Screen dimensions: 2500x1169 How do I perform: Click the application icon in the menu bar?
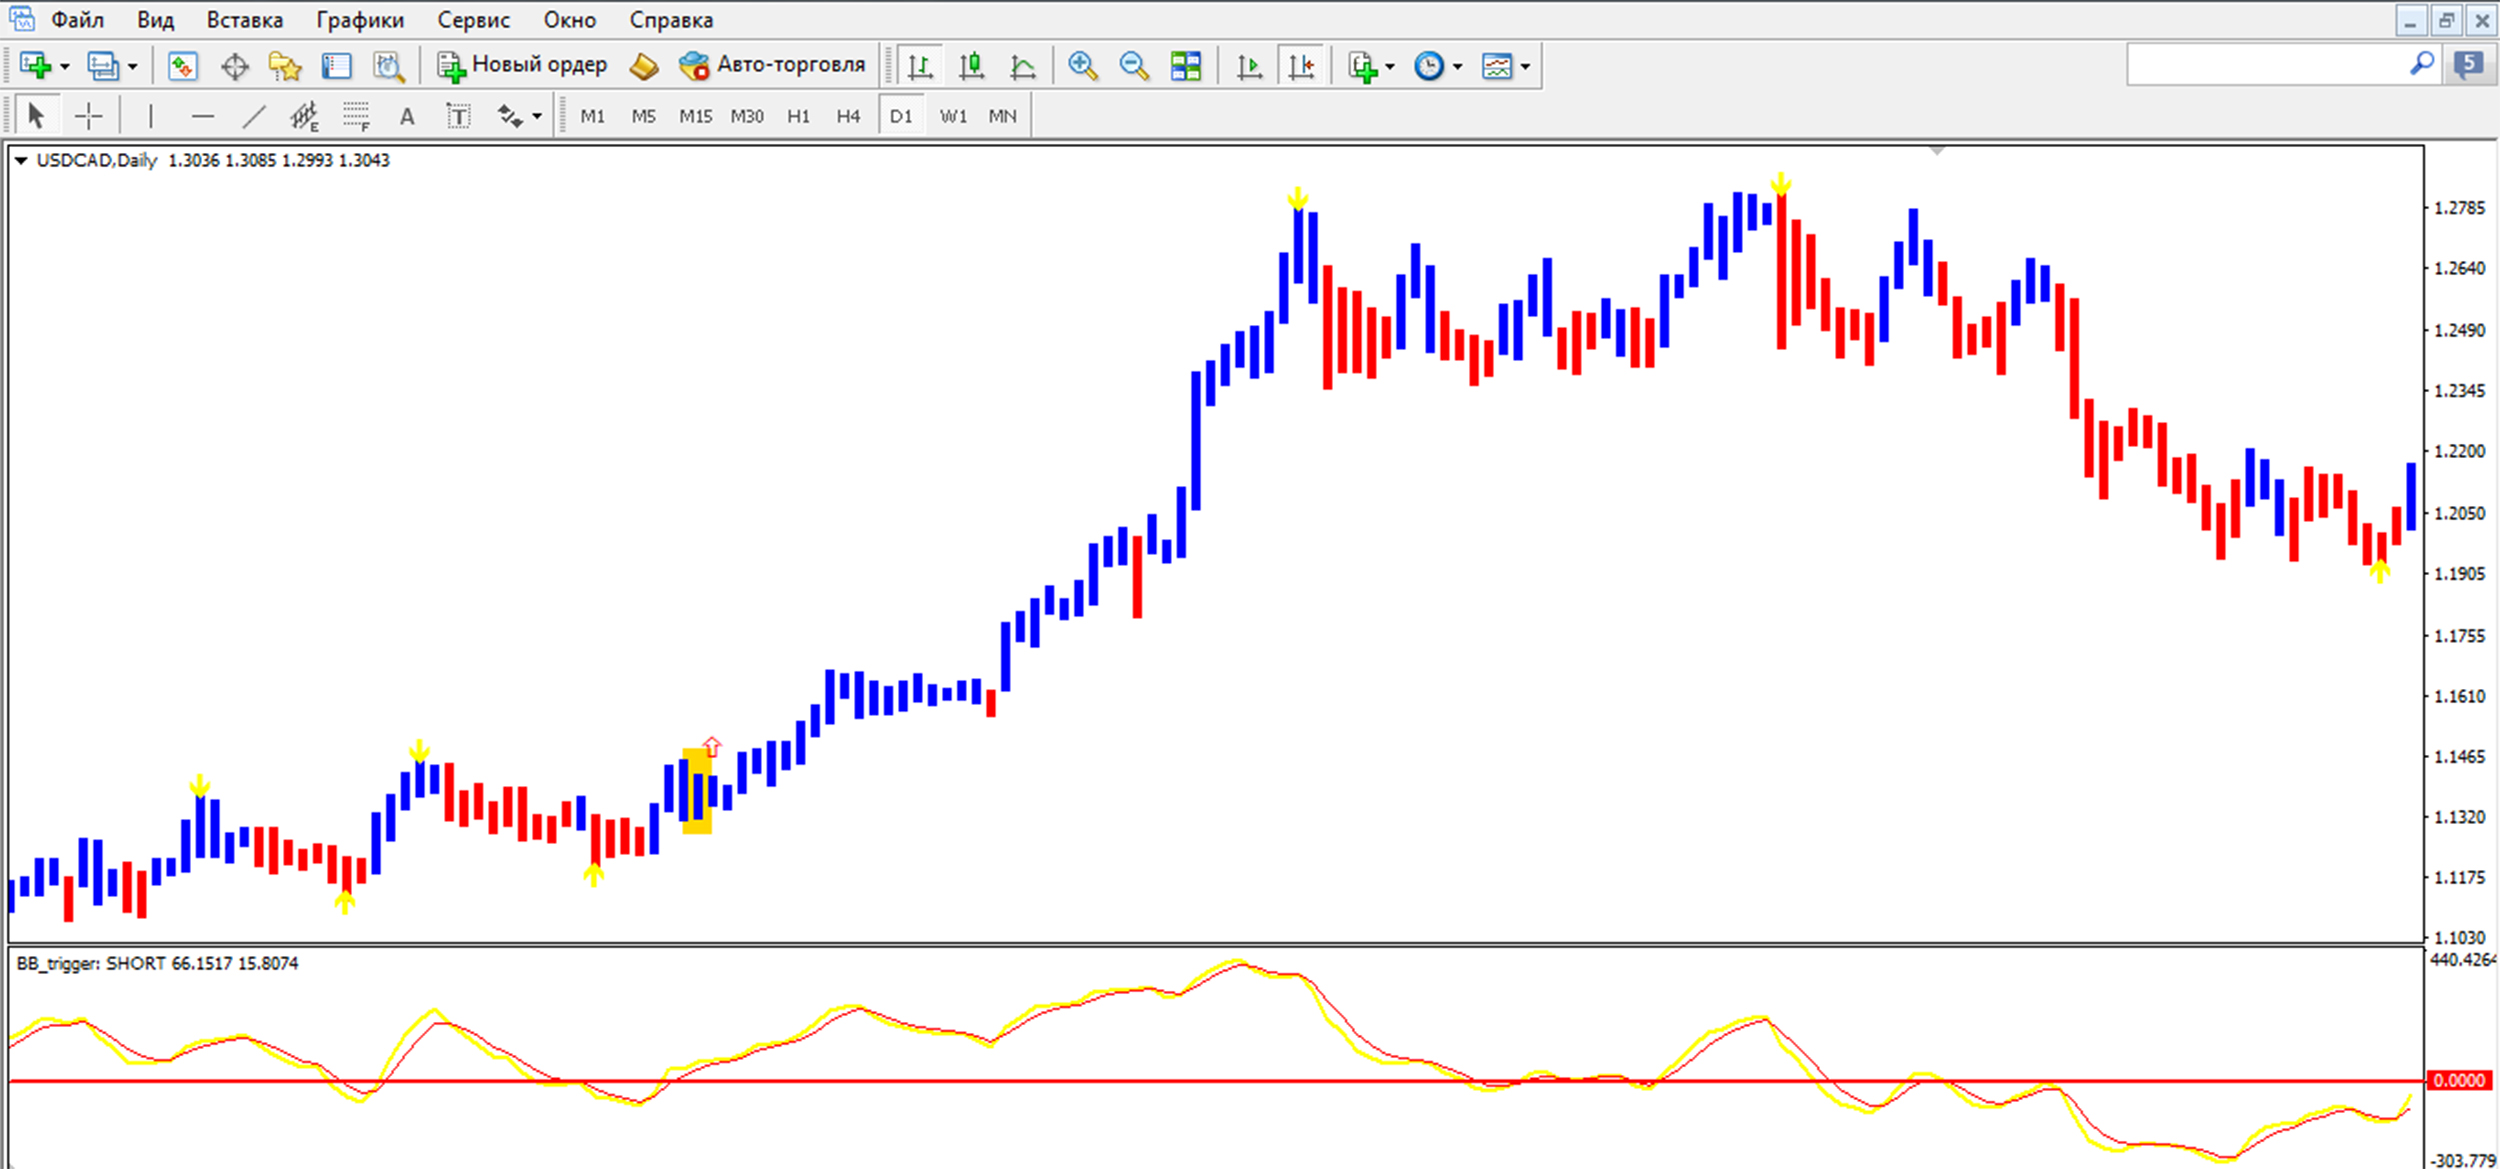[x=22, y=18]
